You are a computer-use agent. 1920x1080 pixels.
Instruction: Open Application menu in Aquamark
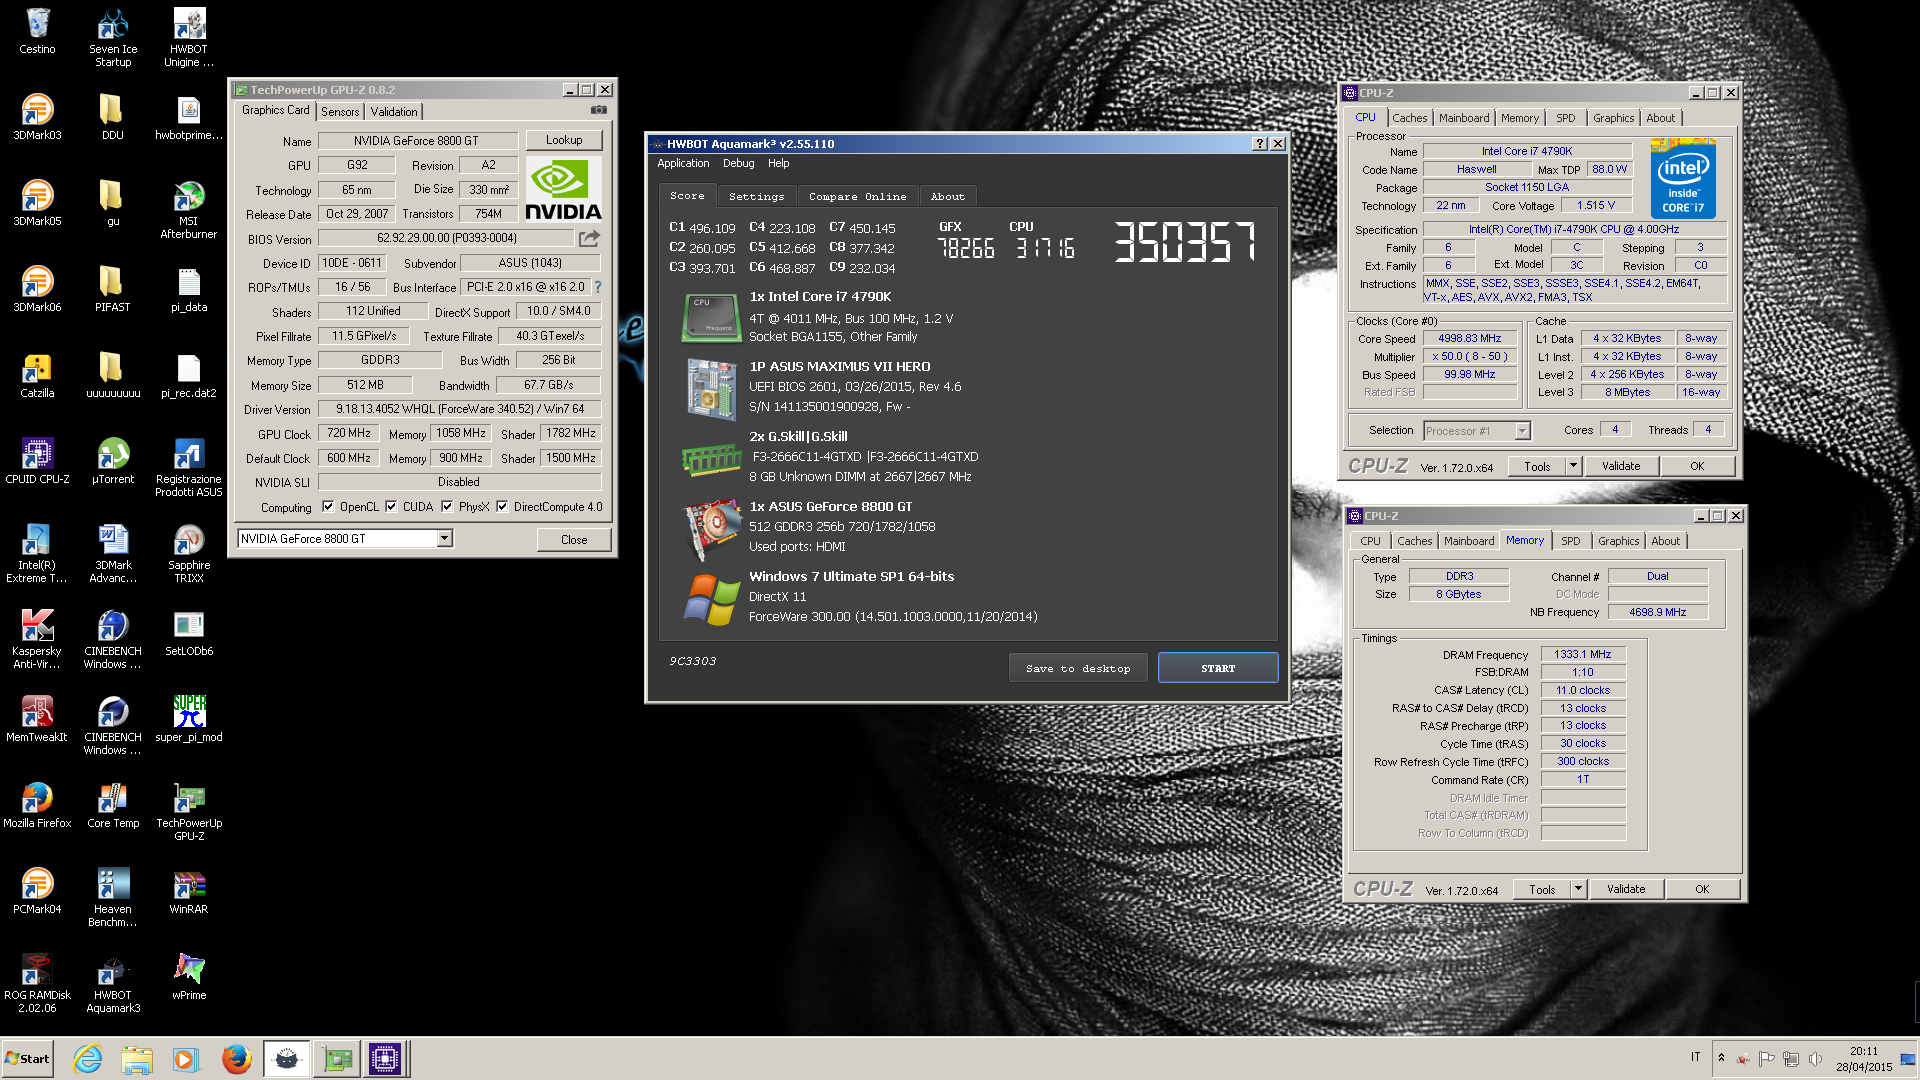tap(683, 163)
